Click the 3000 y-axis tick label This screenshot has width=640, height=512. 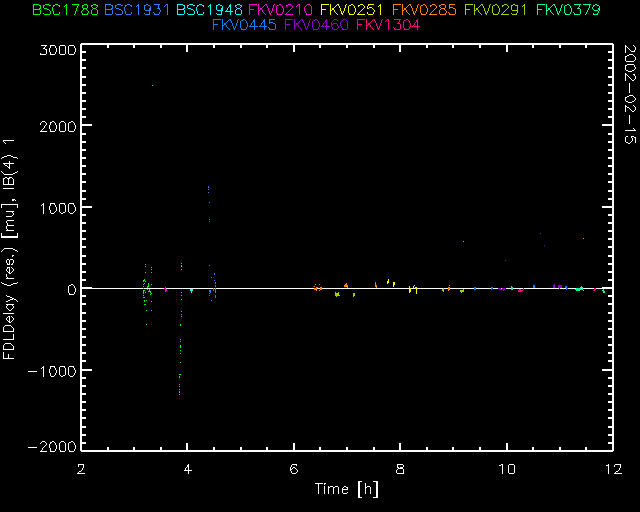click(x=58, y=49)
